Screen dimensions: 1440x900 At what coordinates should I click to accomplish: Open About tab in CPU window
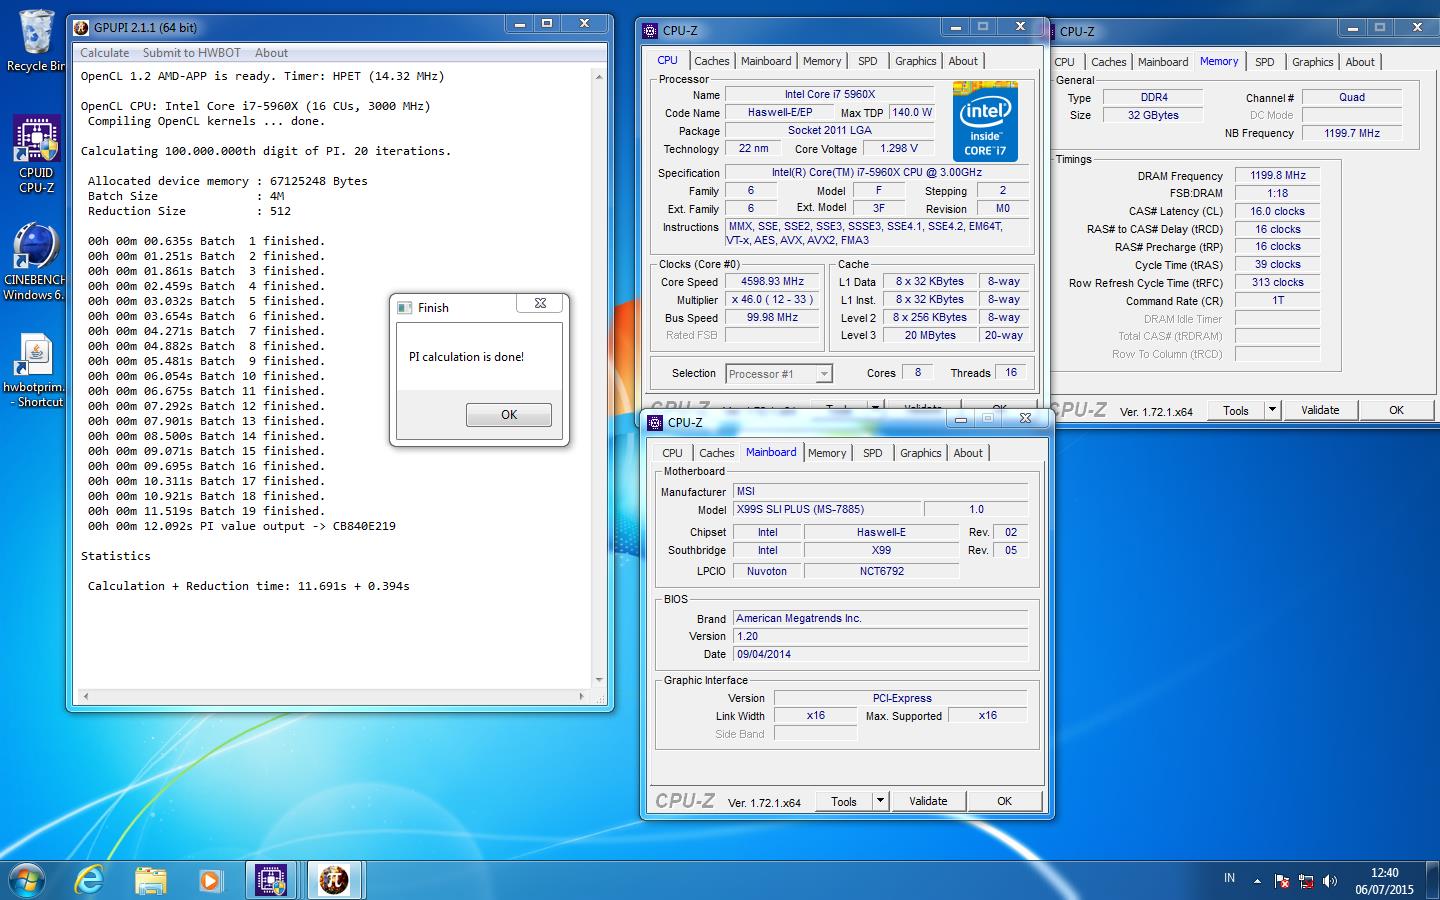(x=963, y=61)
